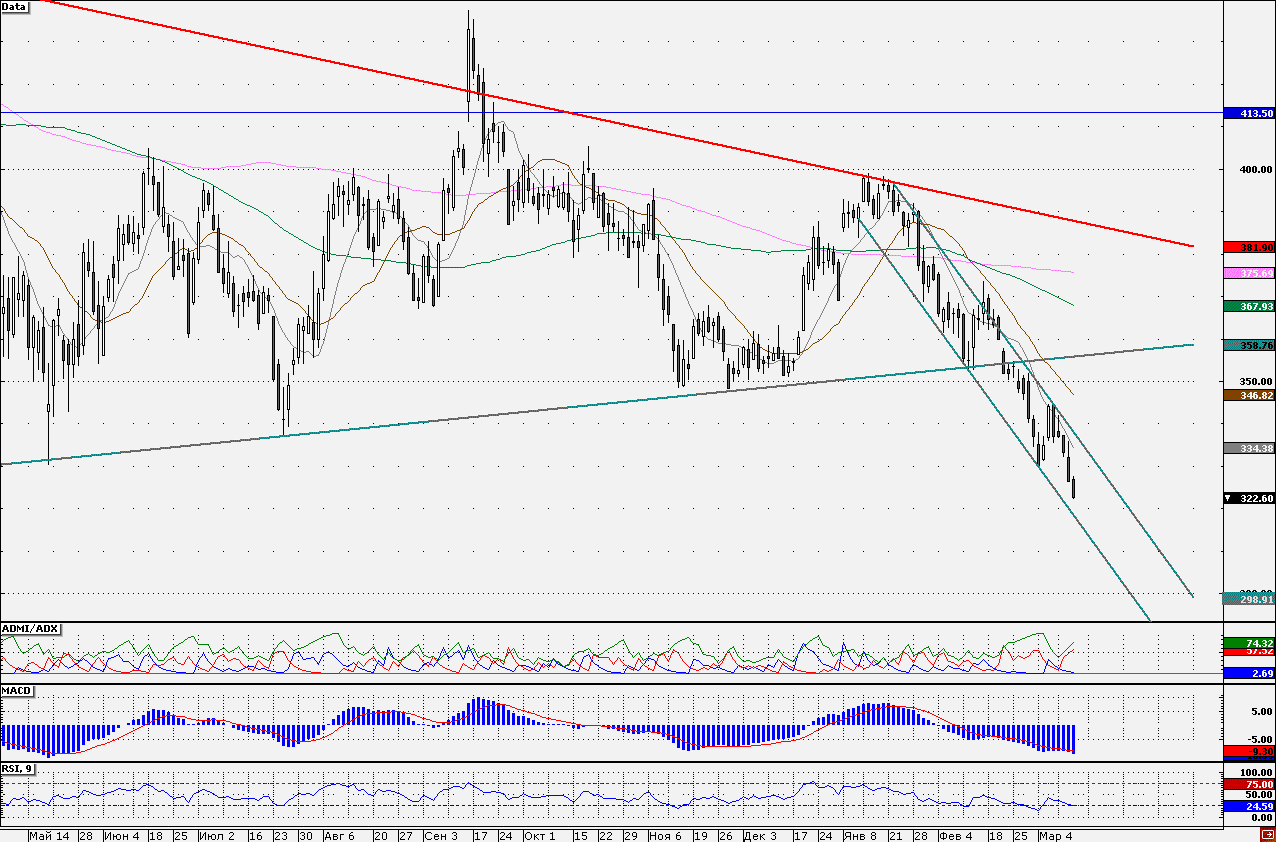Click the black 322.60 current price marker
1276x842 pixels.
pos(1249,497)
